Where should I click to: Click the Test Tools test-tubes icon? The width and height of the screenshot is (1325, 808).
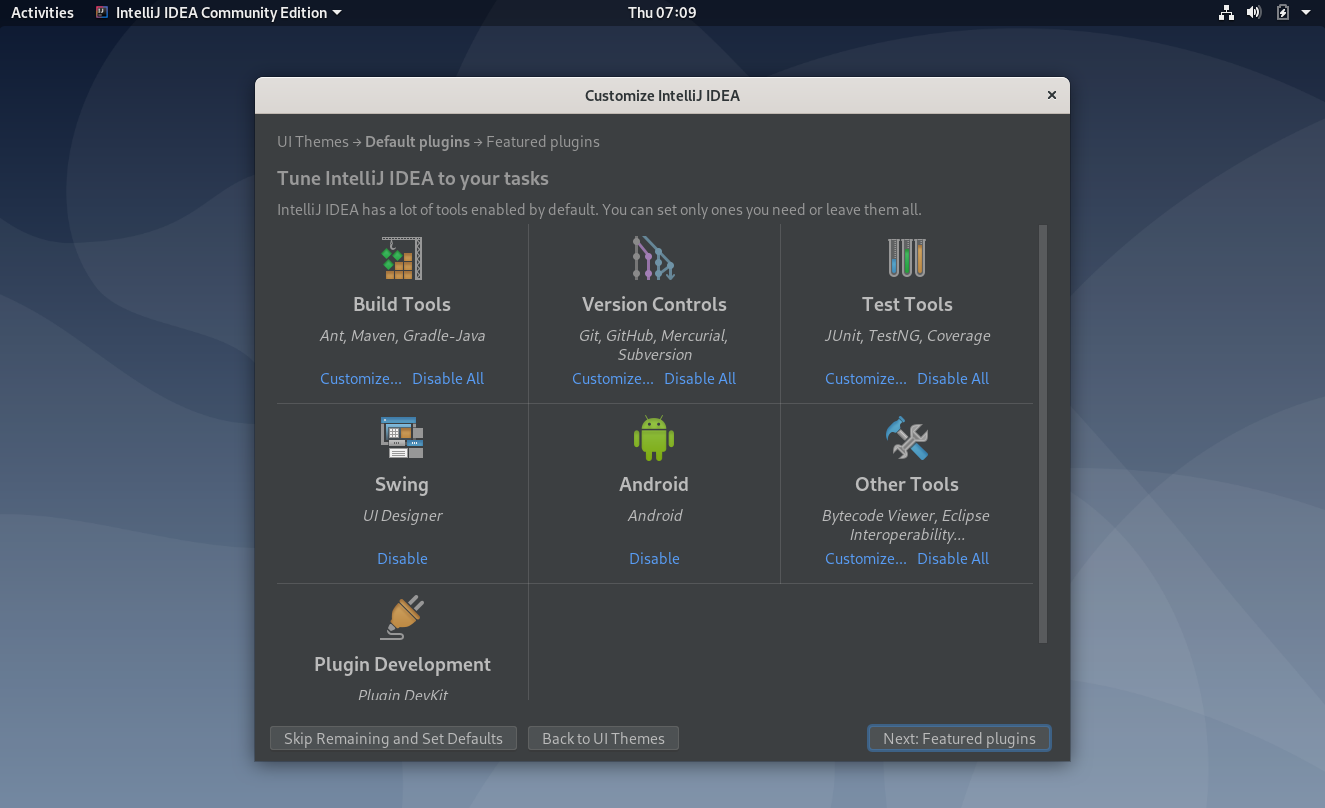coord(907,258)
